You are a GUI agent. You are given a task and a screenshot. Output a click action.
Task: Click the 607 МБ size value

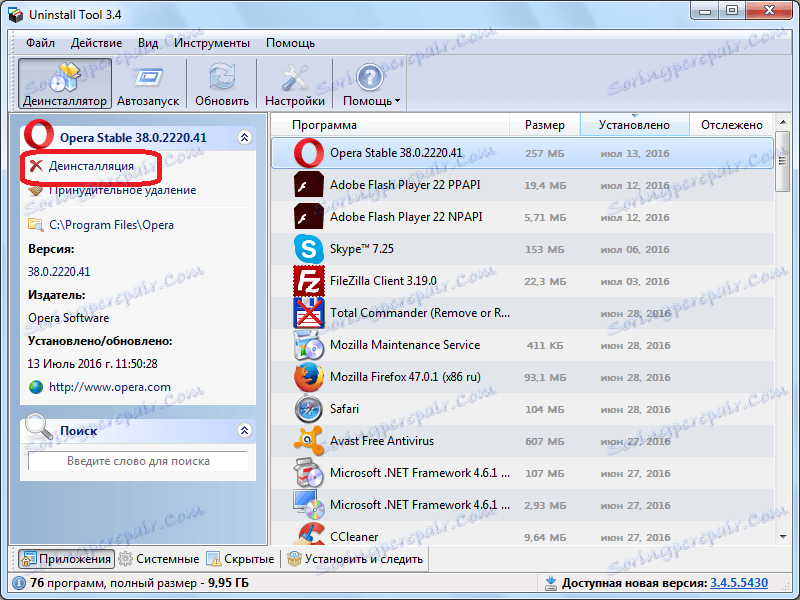[544, 441]
